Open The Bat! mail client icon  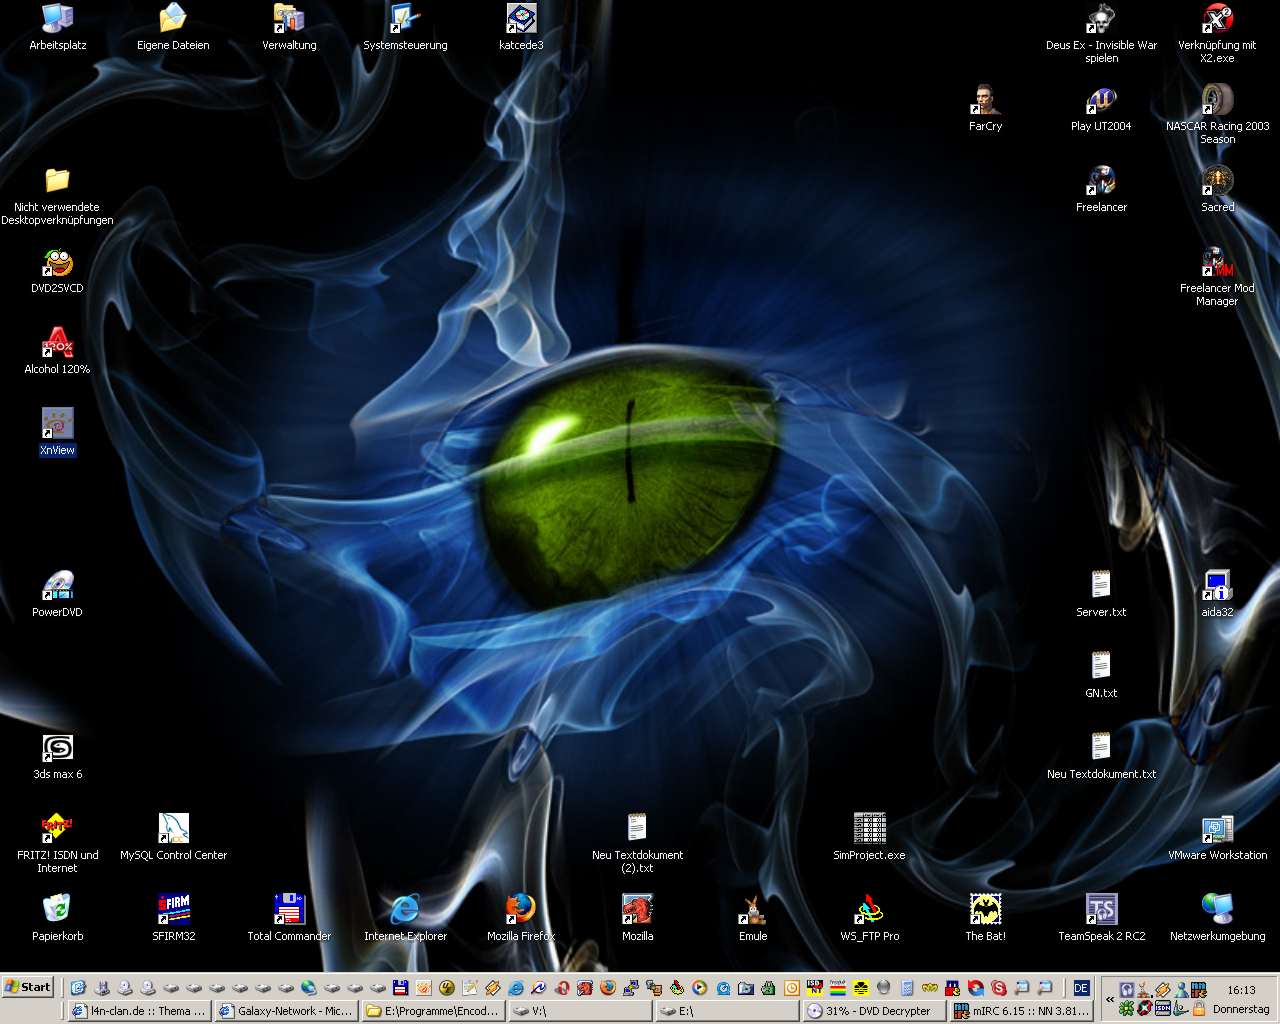click(985, 910)
